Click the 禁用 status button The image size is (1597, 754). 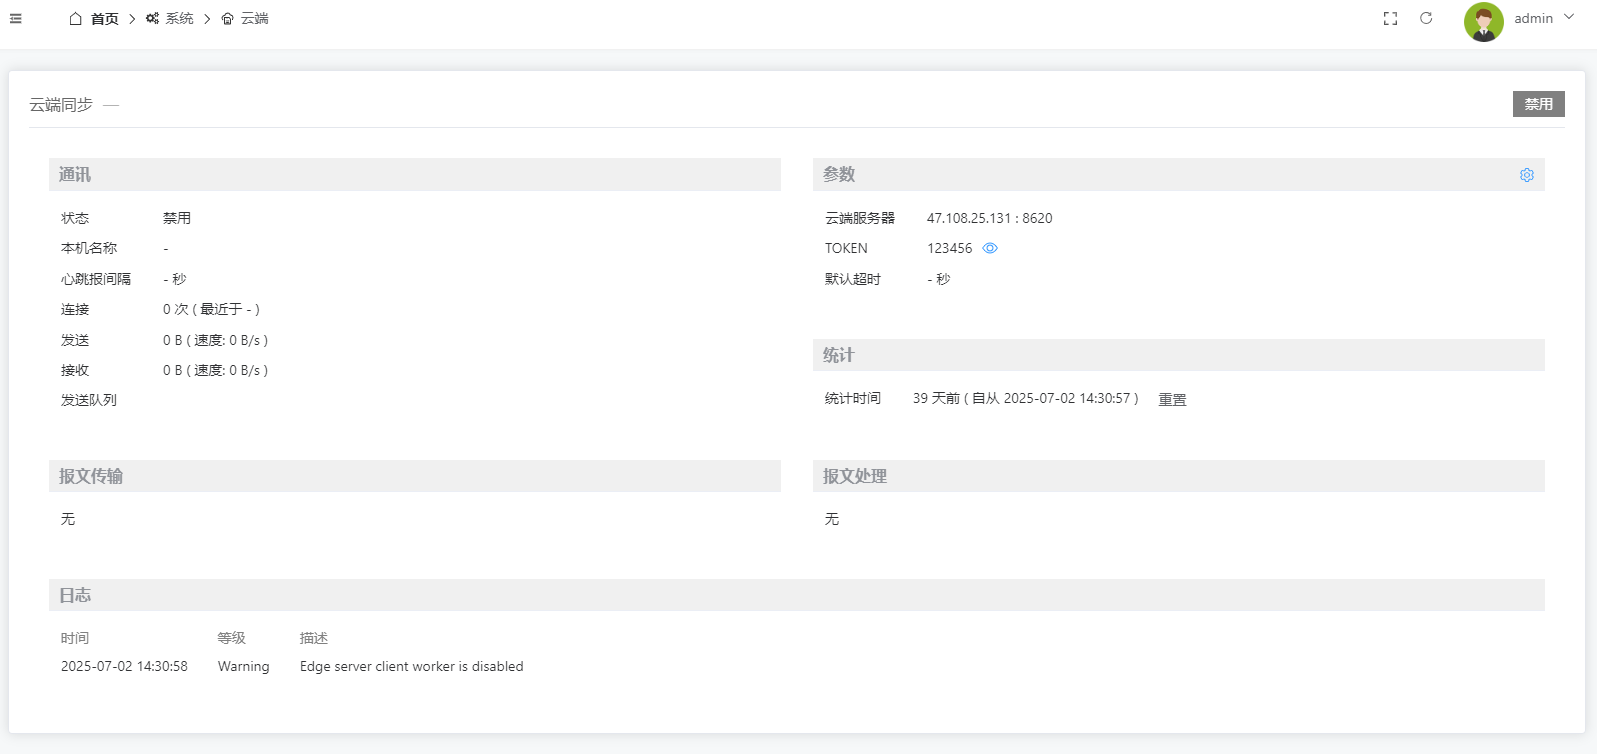click(x=1538, y=104)
